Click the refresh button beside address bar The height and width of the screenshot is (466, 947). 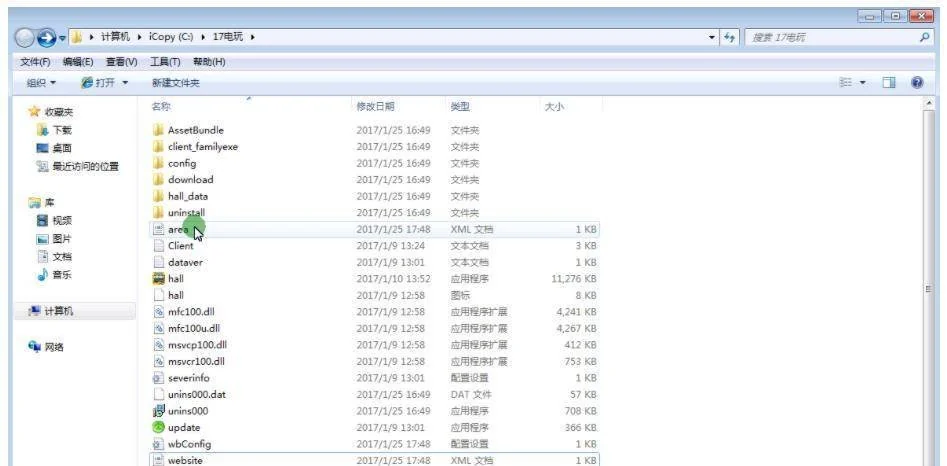click(729, 37)
